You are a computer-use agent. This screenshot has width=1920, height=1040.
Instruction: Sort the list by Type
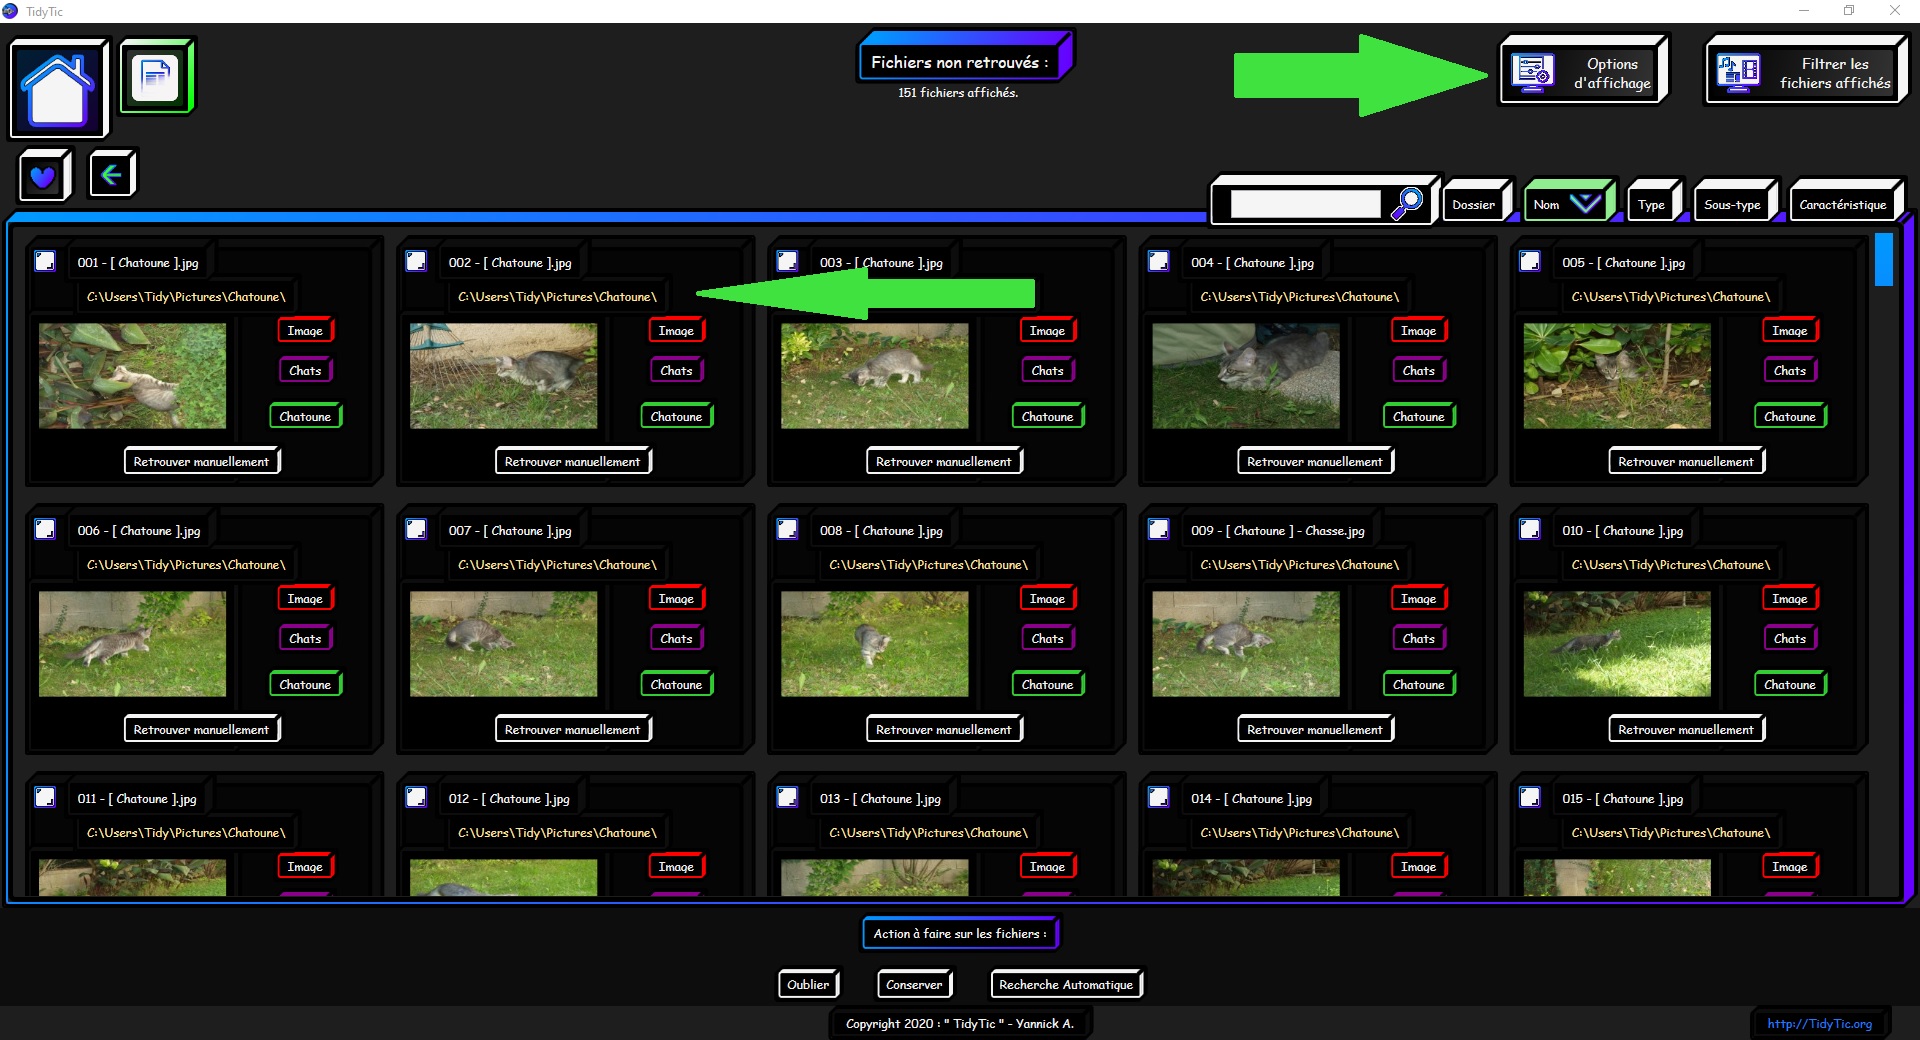coord(1651,205)
